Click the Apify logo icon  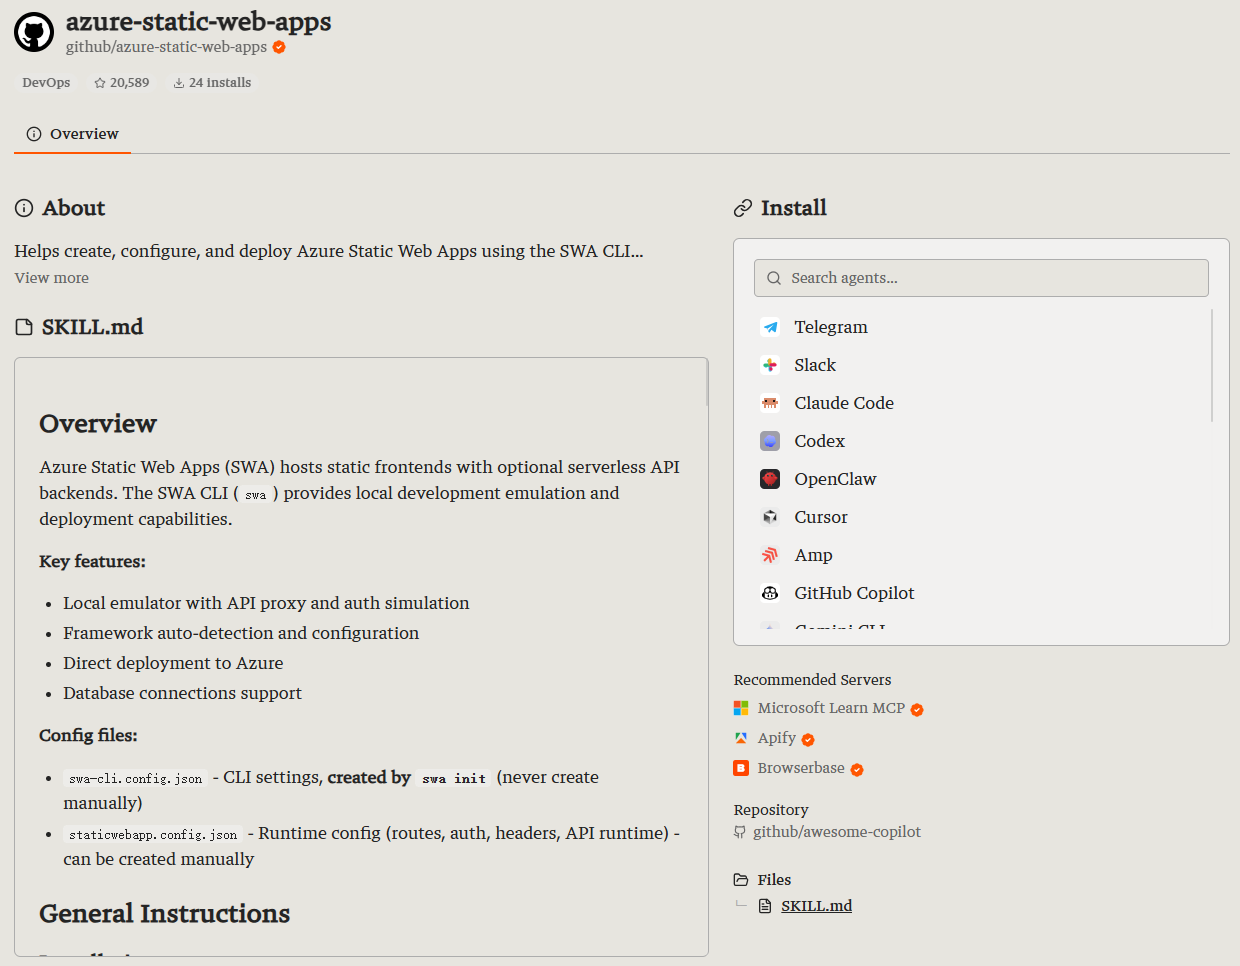click(x=741, y=738)
